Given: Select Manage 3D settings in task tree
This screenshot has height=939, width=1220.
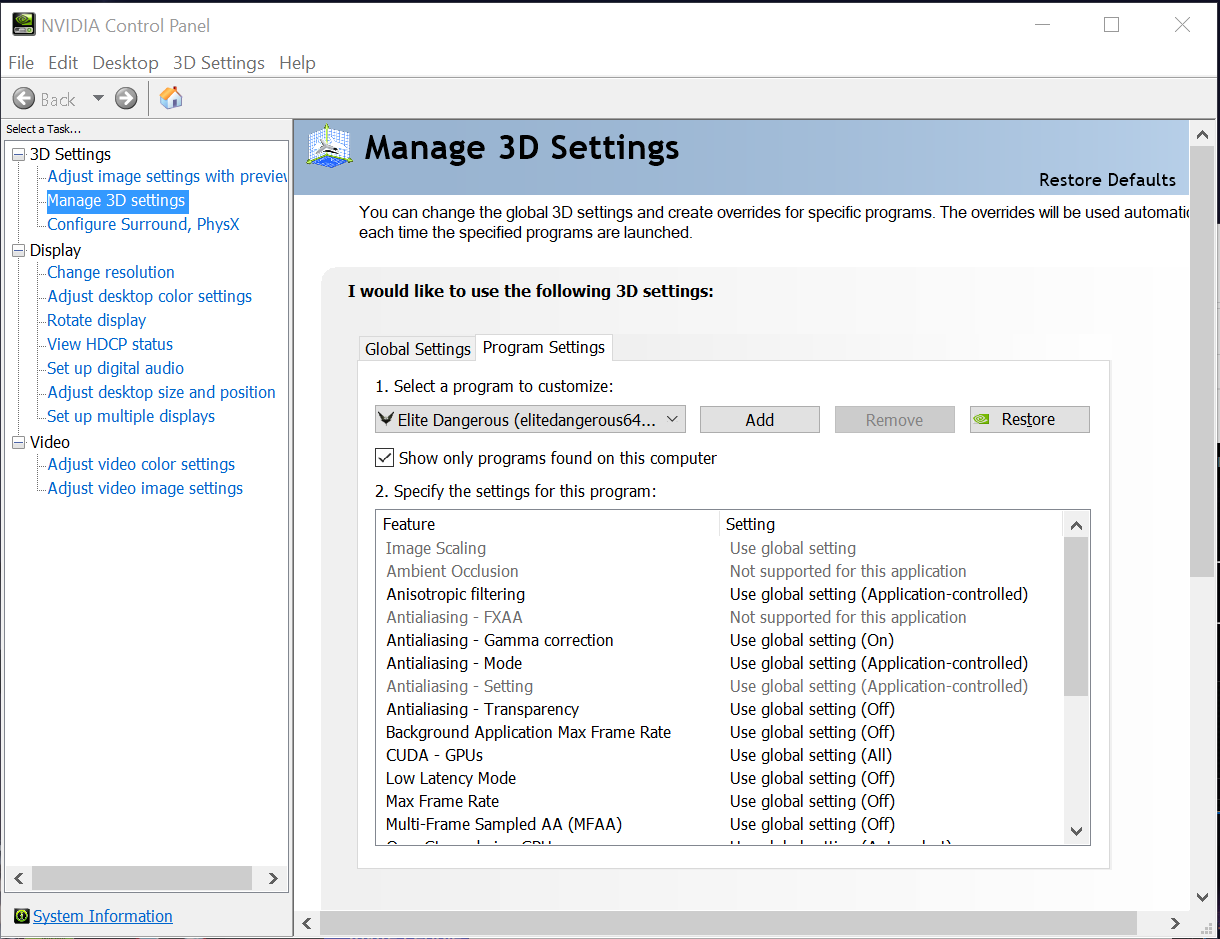Looking at the screenshot, I should [116, 200].
